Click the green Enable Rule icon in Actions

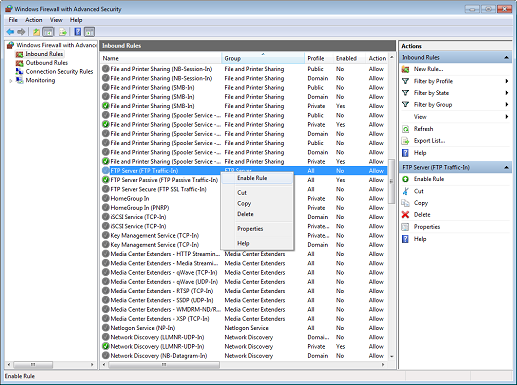point(405,179)
